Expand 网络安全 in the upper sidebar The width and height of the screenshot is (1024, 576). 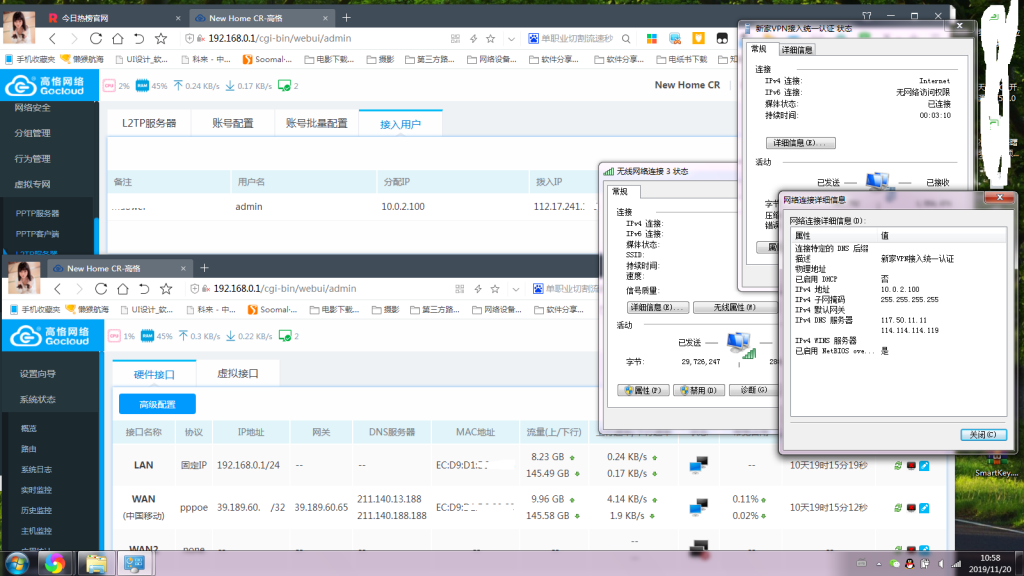(33, 108)
